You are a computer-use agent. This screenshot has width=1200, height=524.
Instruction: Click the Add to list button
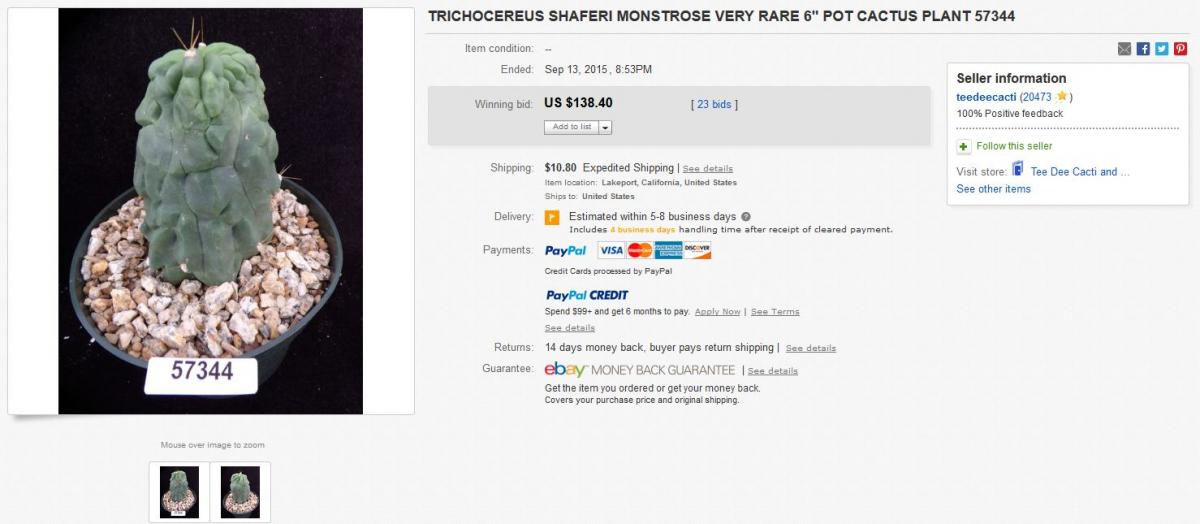tap(572, 127)
